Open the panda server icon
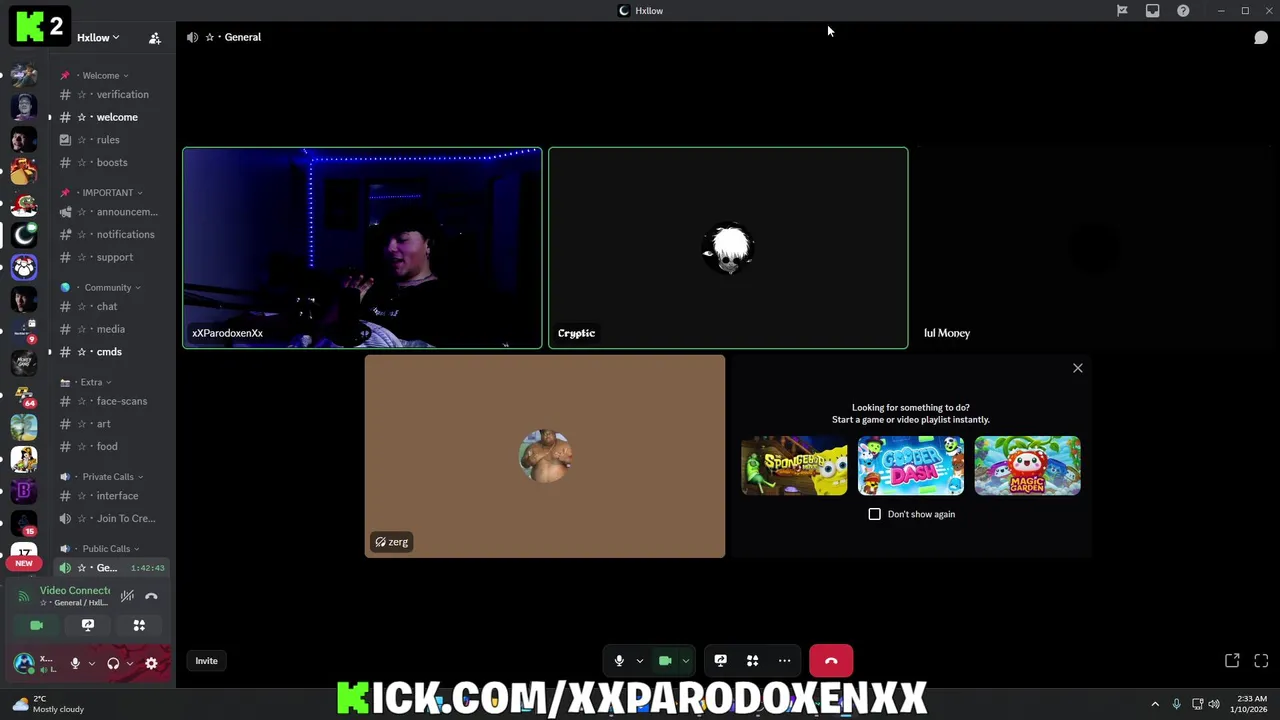The image size is (1280, 720). 24,267
